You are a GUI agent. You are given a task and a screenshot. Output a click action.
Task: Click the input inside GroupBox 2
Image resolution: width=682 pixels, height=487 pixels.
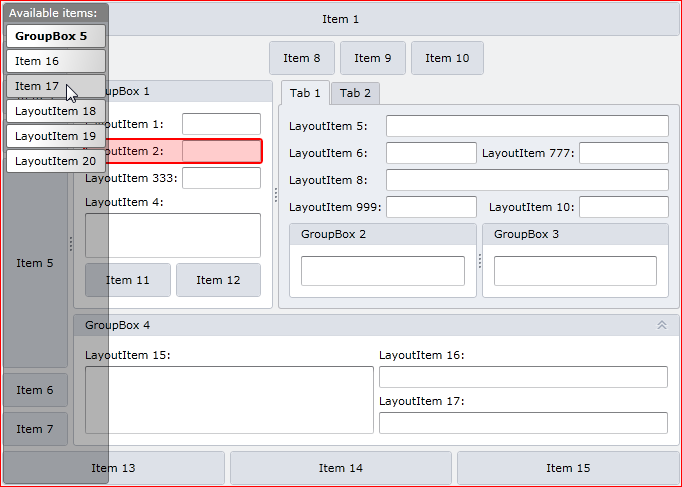383,271
